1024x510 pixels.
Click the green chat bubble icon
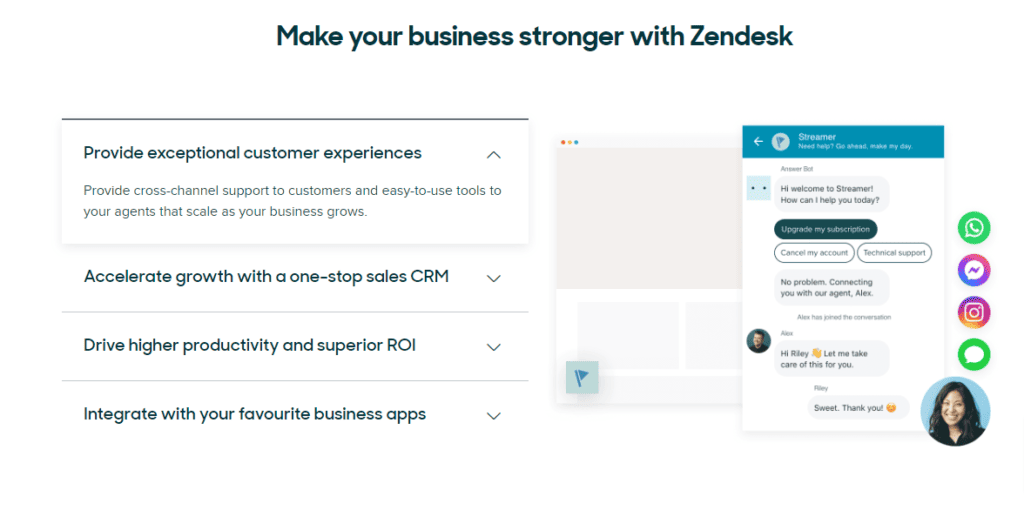973,354
